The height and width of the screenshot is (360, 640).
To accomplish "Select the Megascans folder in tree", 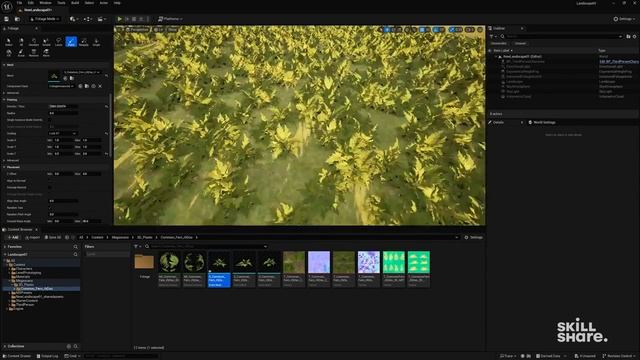I will (x=24, y=281).
